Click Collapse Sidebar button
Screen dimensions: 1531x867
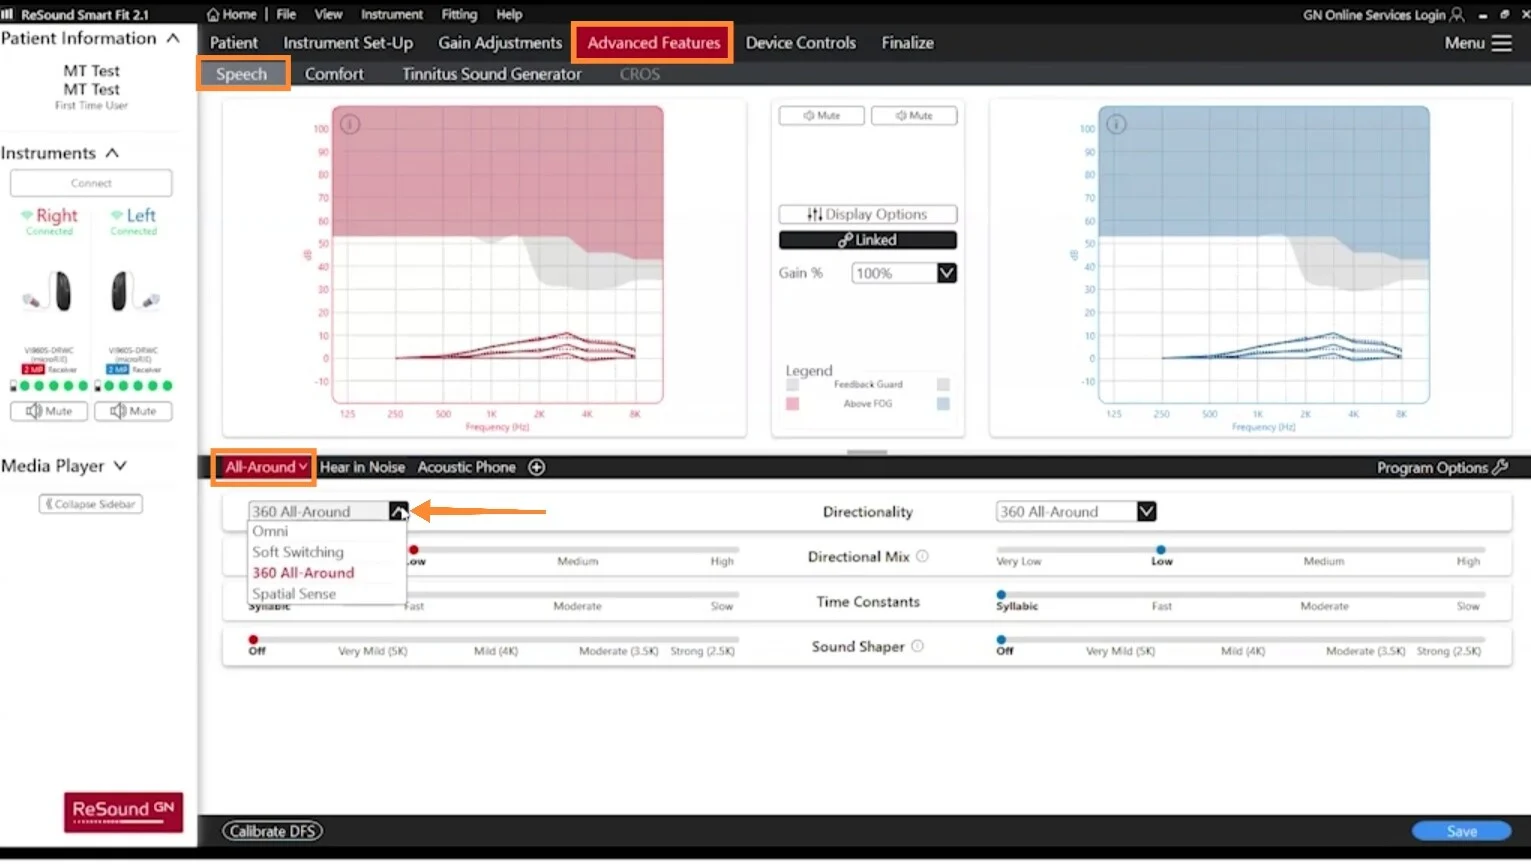point(90,504)
